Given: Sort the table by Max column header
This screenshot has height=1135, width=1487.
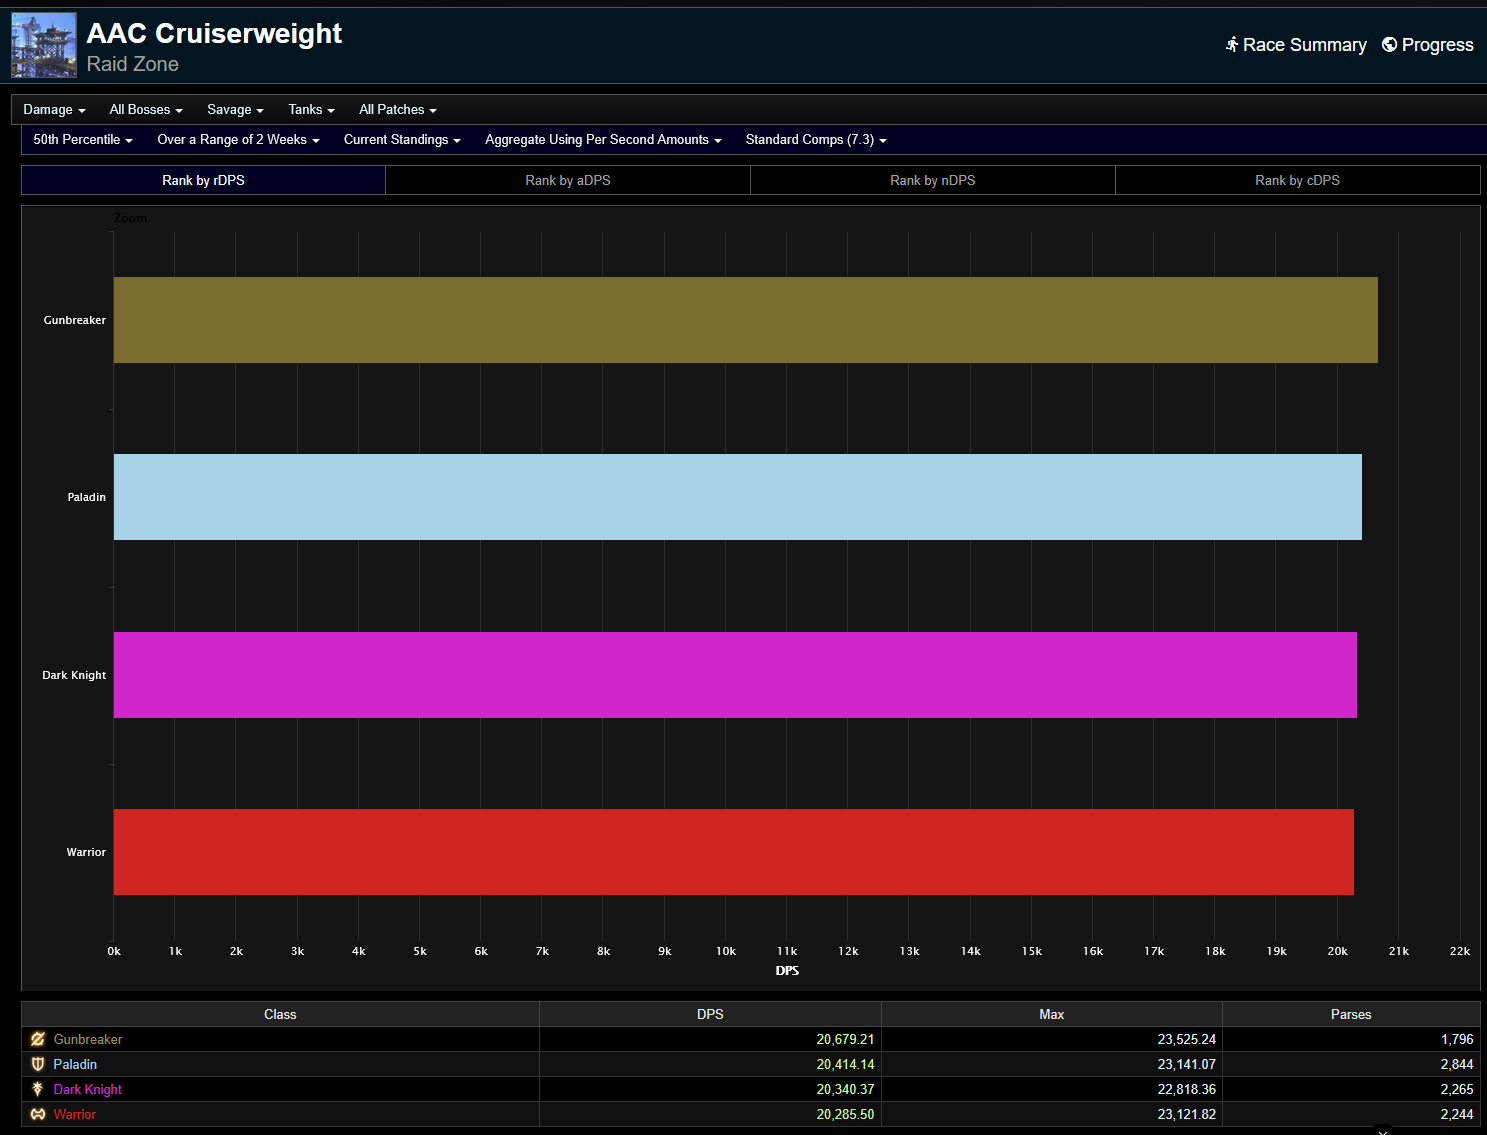Looking at the screenshot, I should coord(1052,1014).
